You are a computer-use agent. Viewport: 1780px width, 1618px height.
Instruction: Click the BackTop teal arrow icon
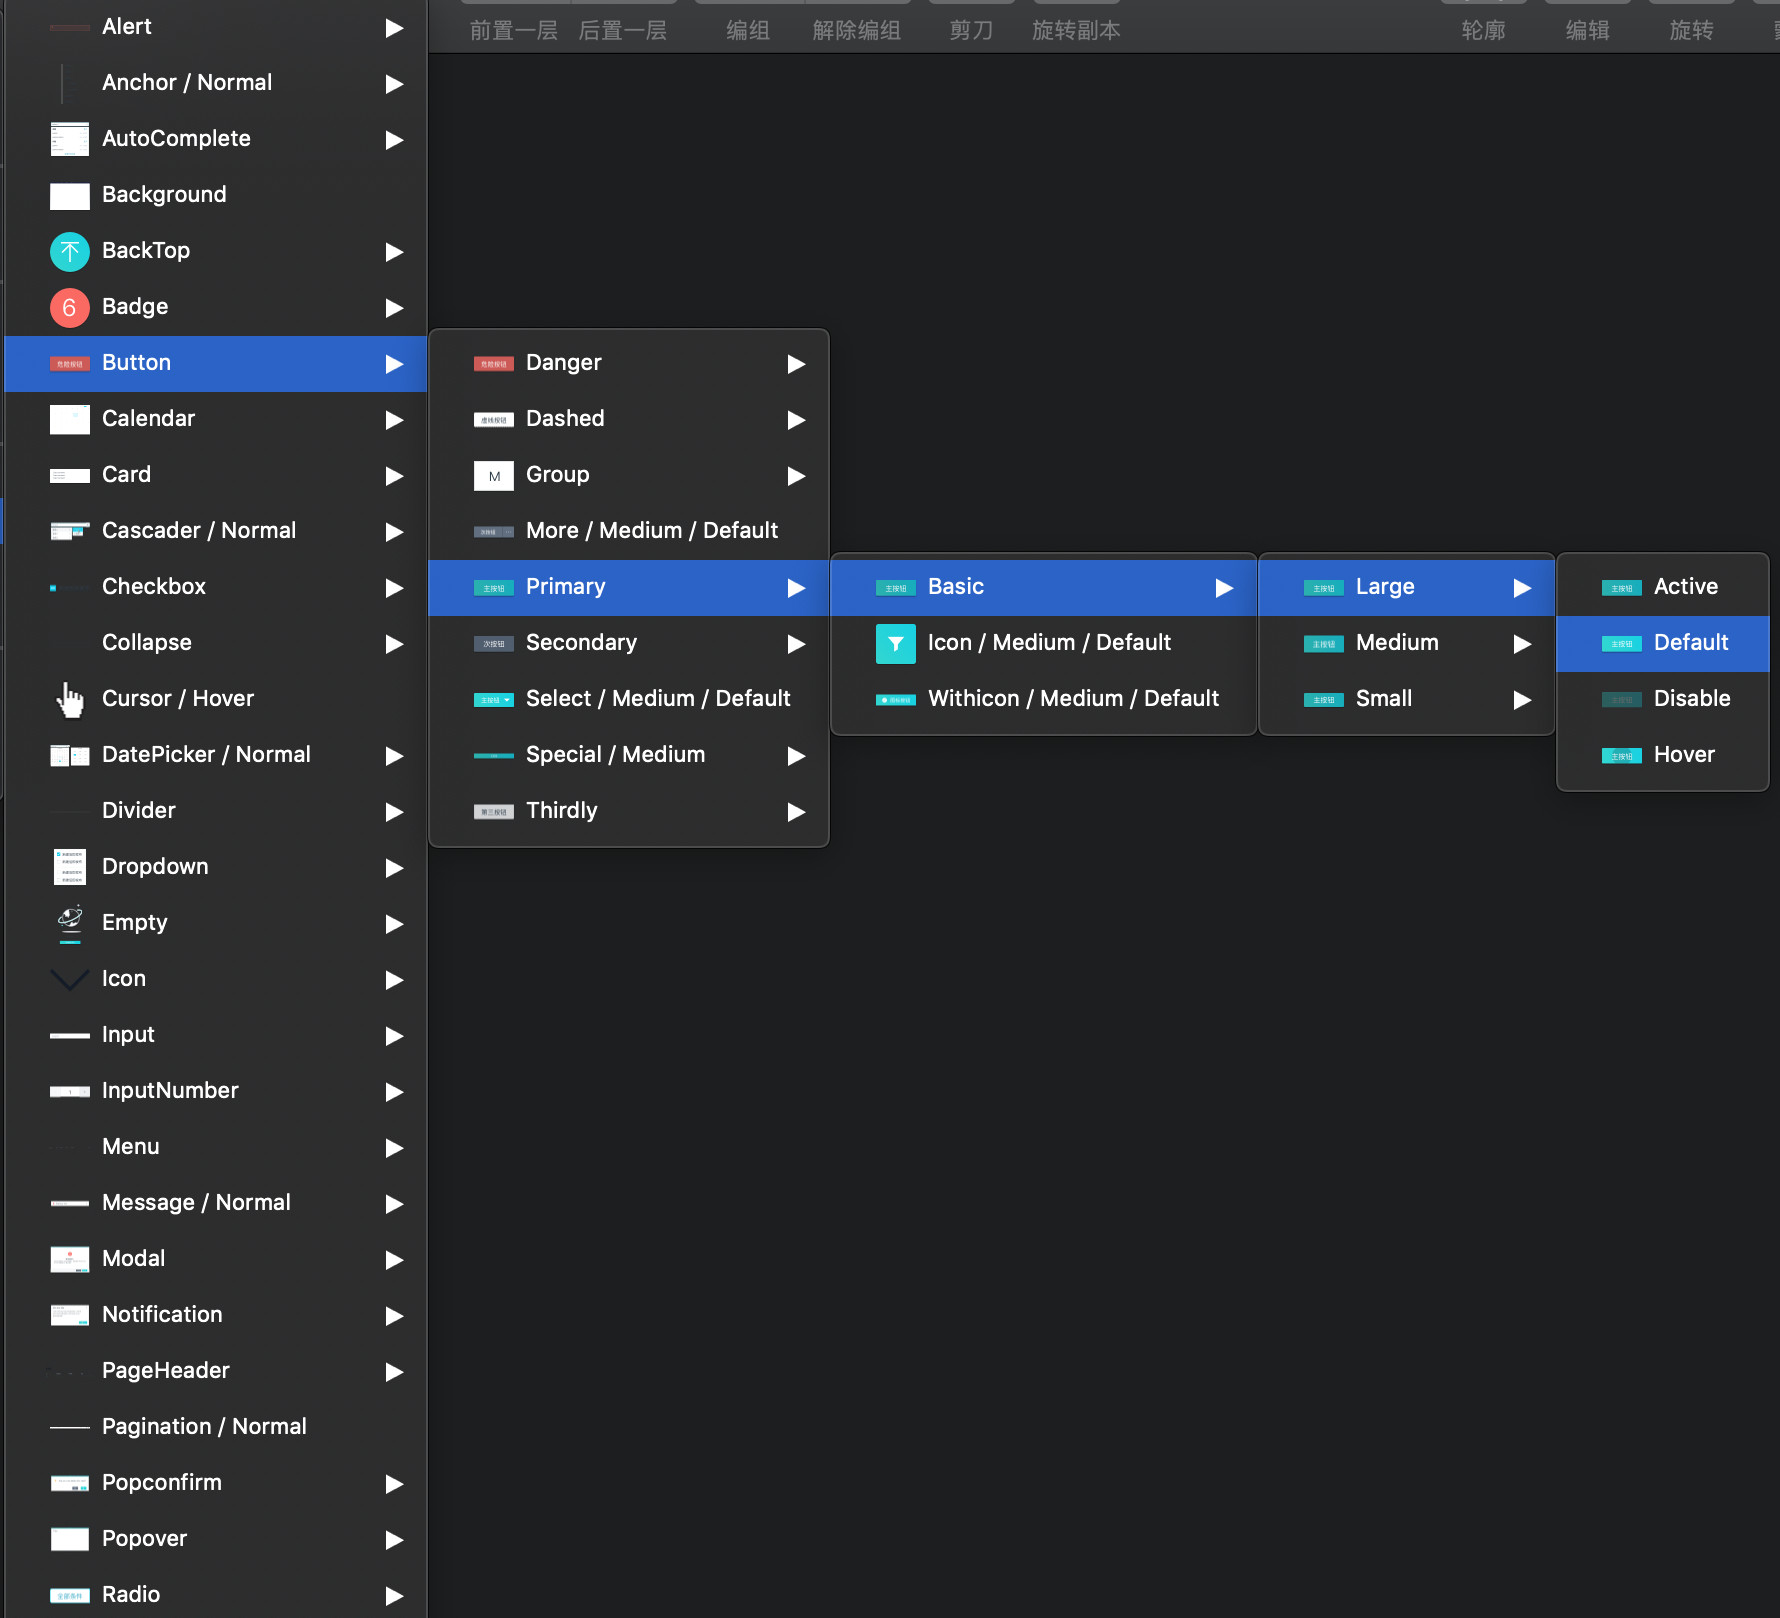pos(69,251)
